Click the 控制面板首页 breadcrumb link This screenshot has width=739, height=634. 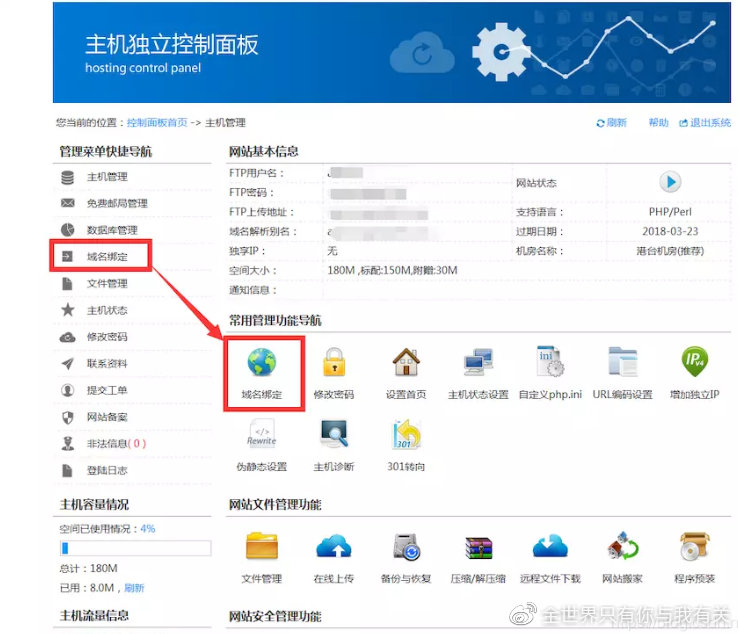click(x=156, y=123)
